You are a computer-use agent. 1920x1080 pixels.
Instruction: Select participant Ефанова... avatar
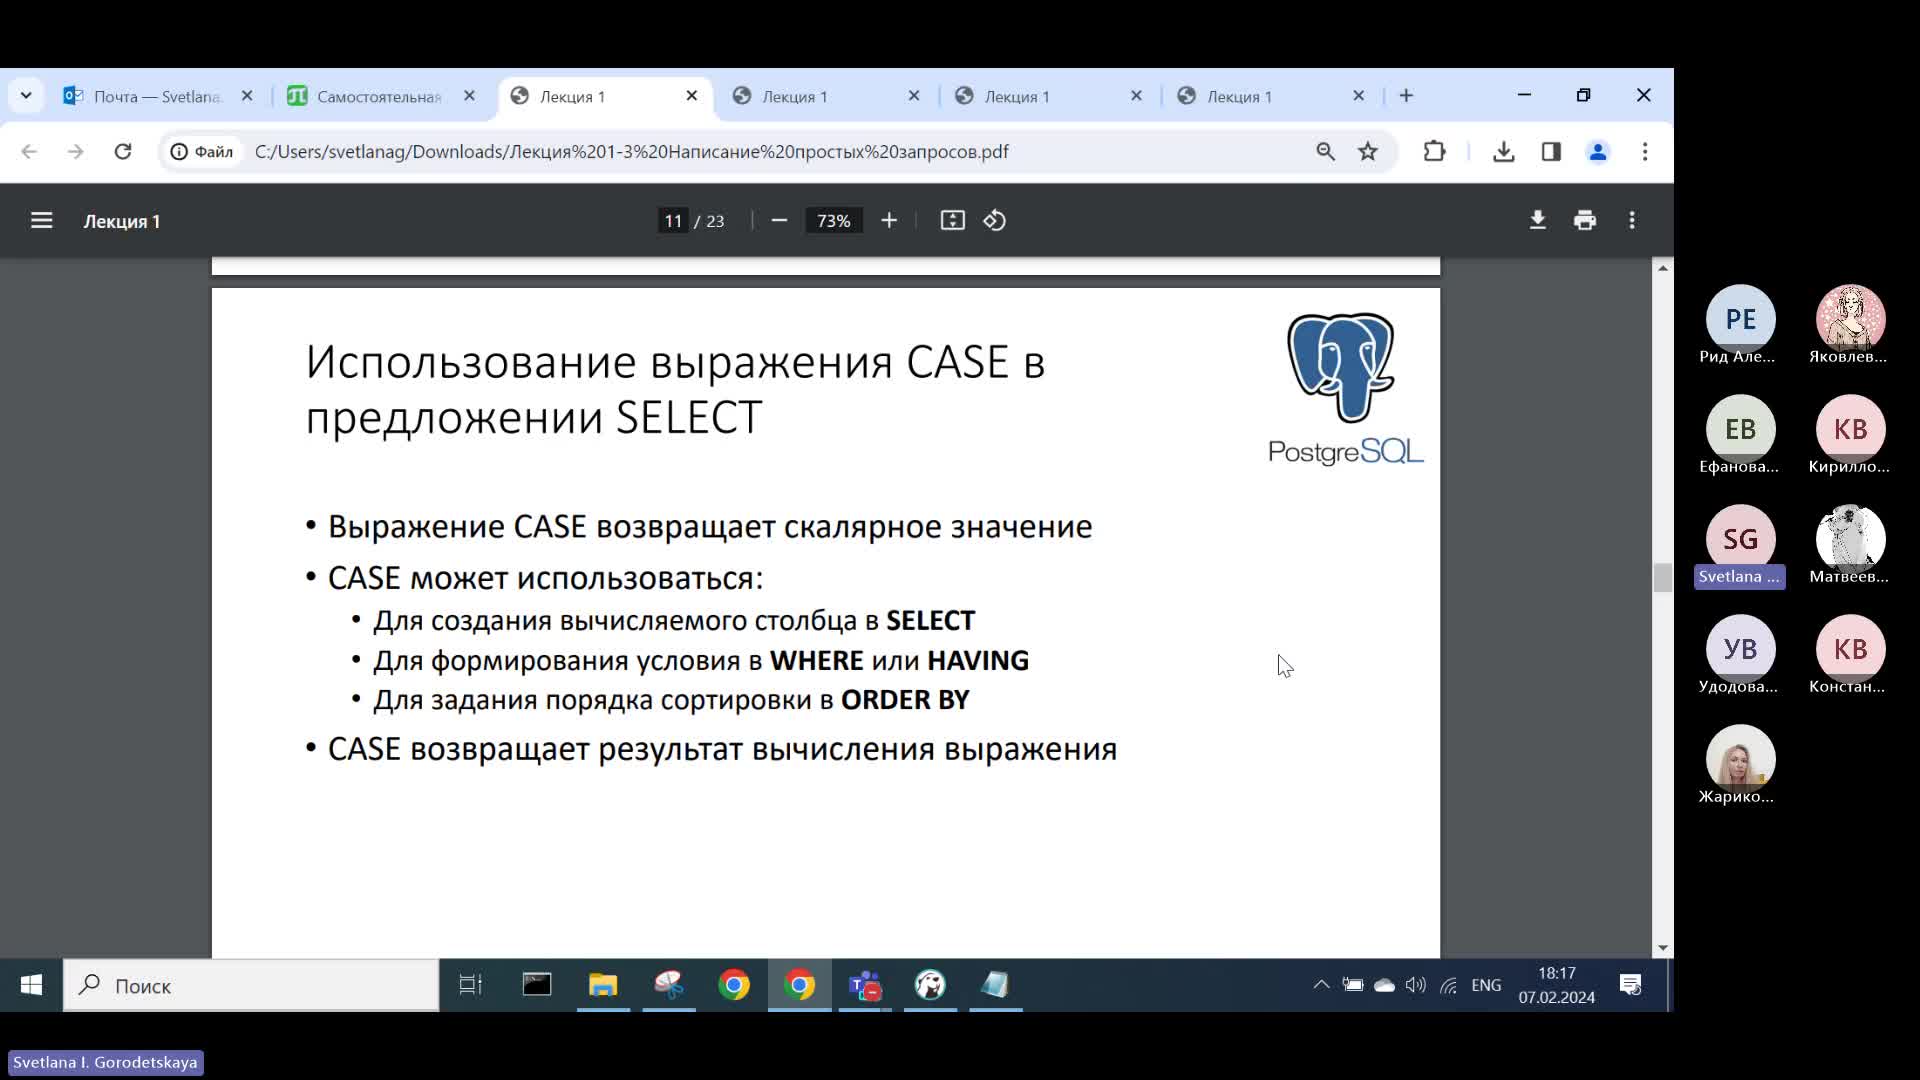(1740, 429)
